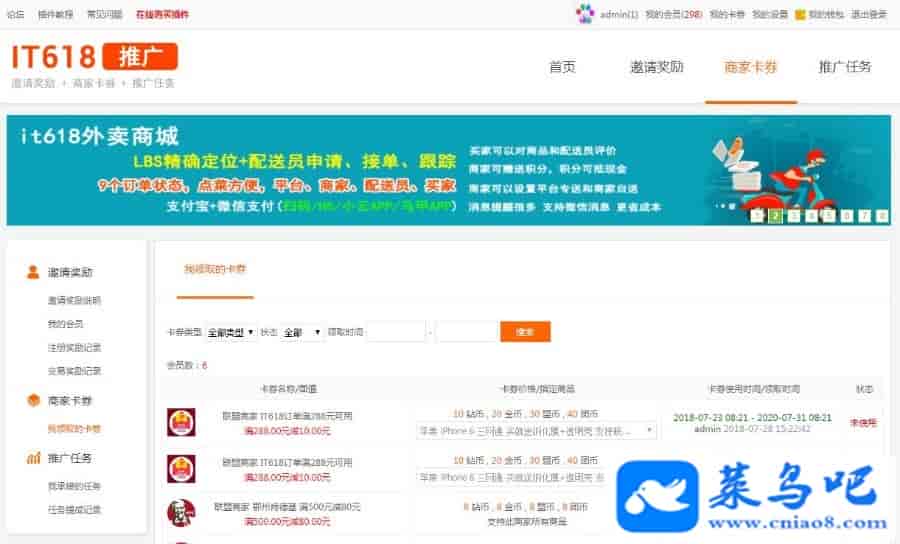Click the 卡券价格/指定商品 column header
Screen dimensions: 900x544
pyautogui.click(x=537, y=389)
